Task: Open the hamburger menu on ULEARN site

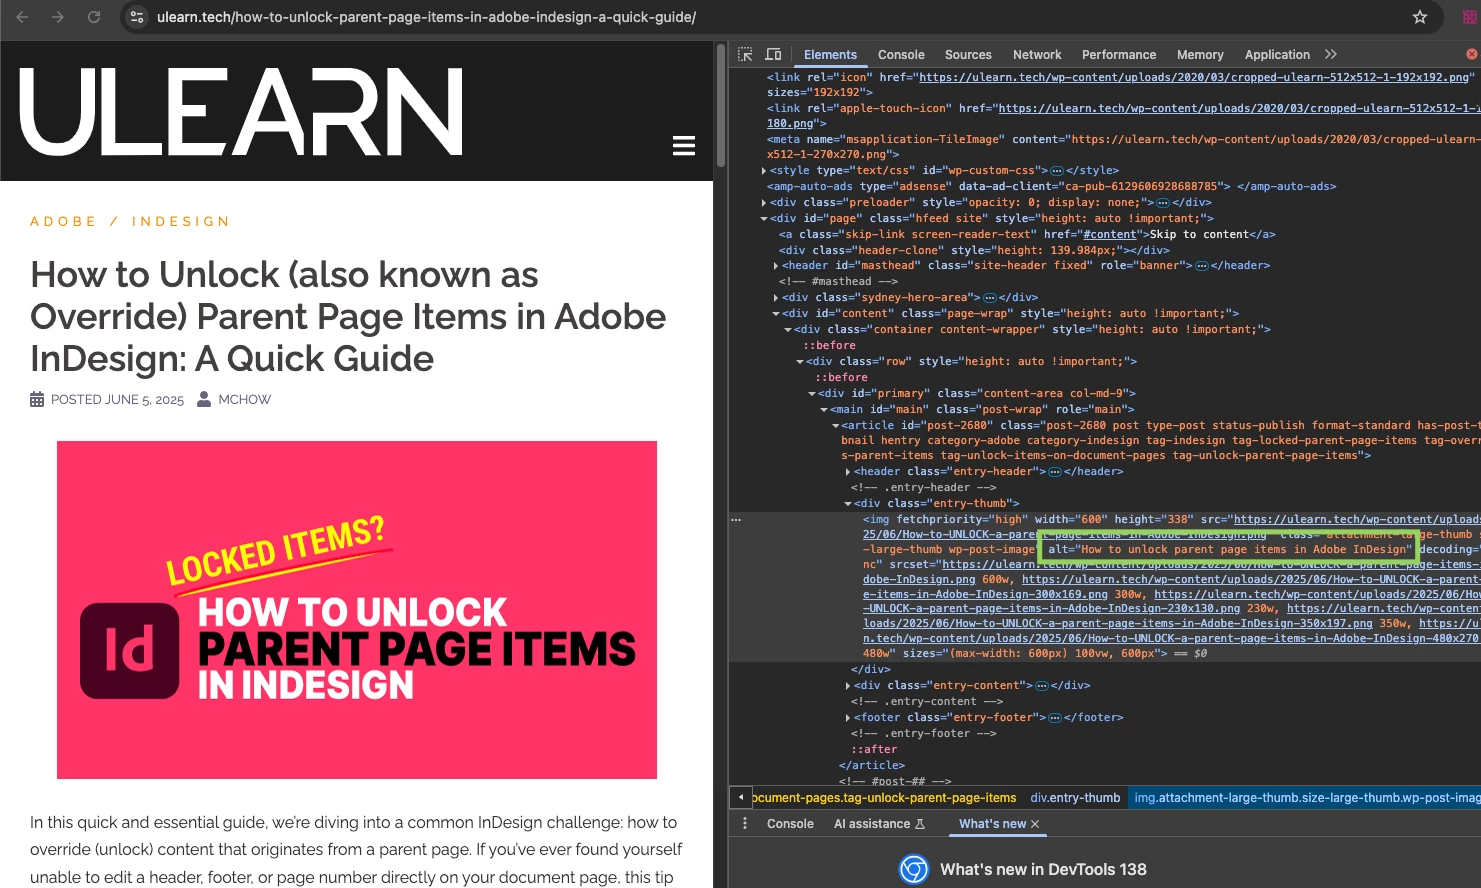Action: 684,146
